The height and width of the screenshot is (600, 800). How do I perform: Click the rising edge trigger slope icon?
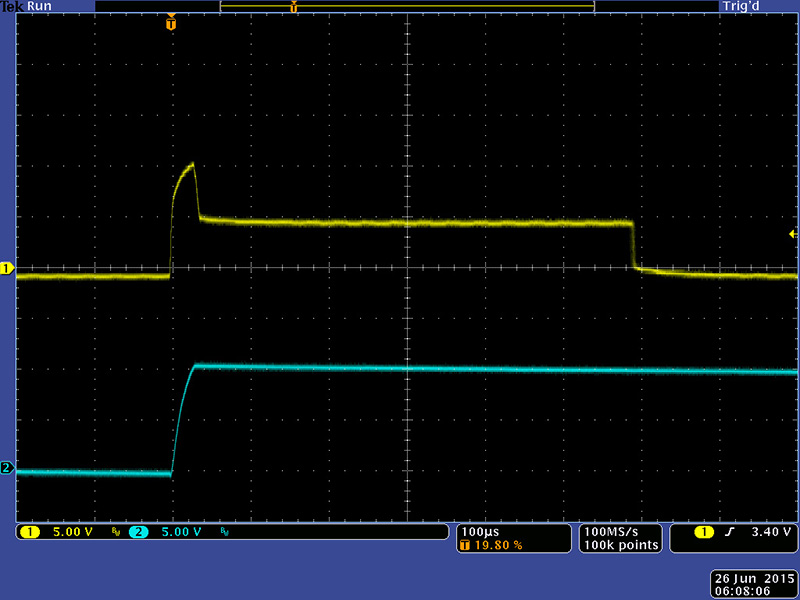(x=729, y=532)
